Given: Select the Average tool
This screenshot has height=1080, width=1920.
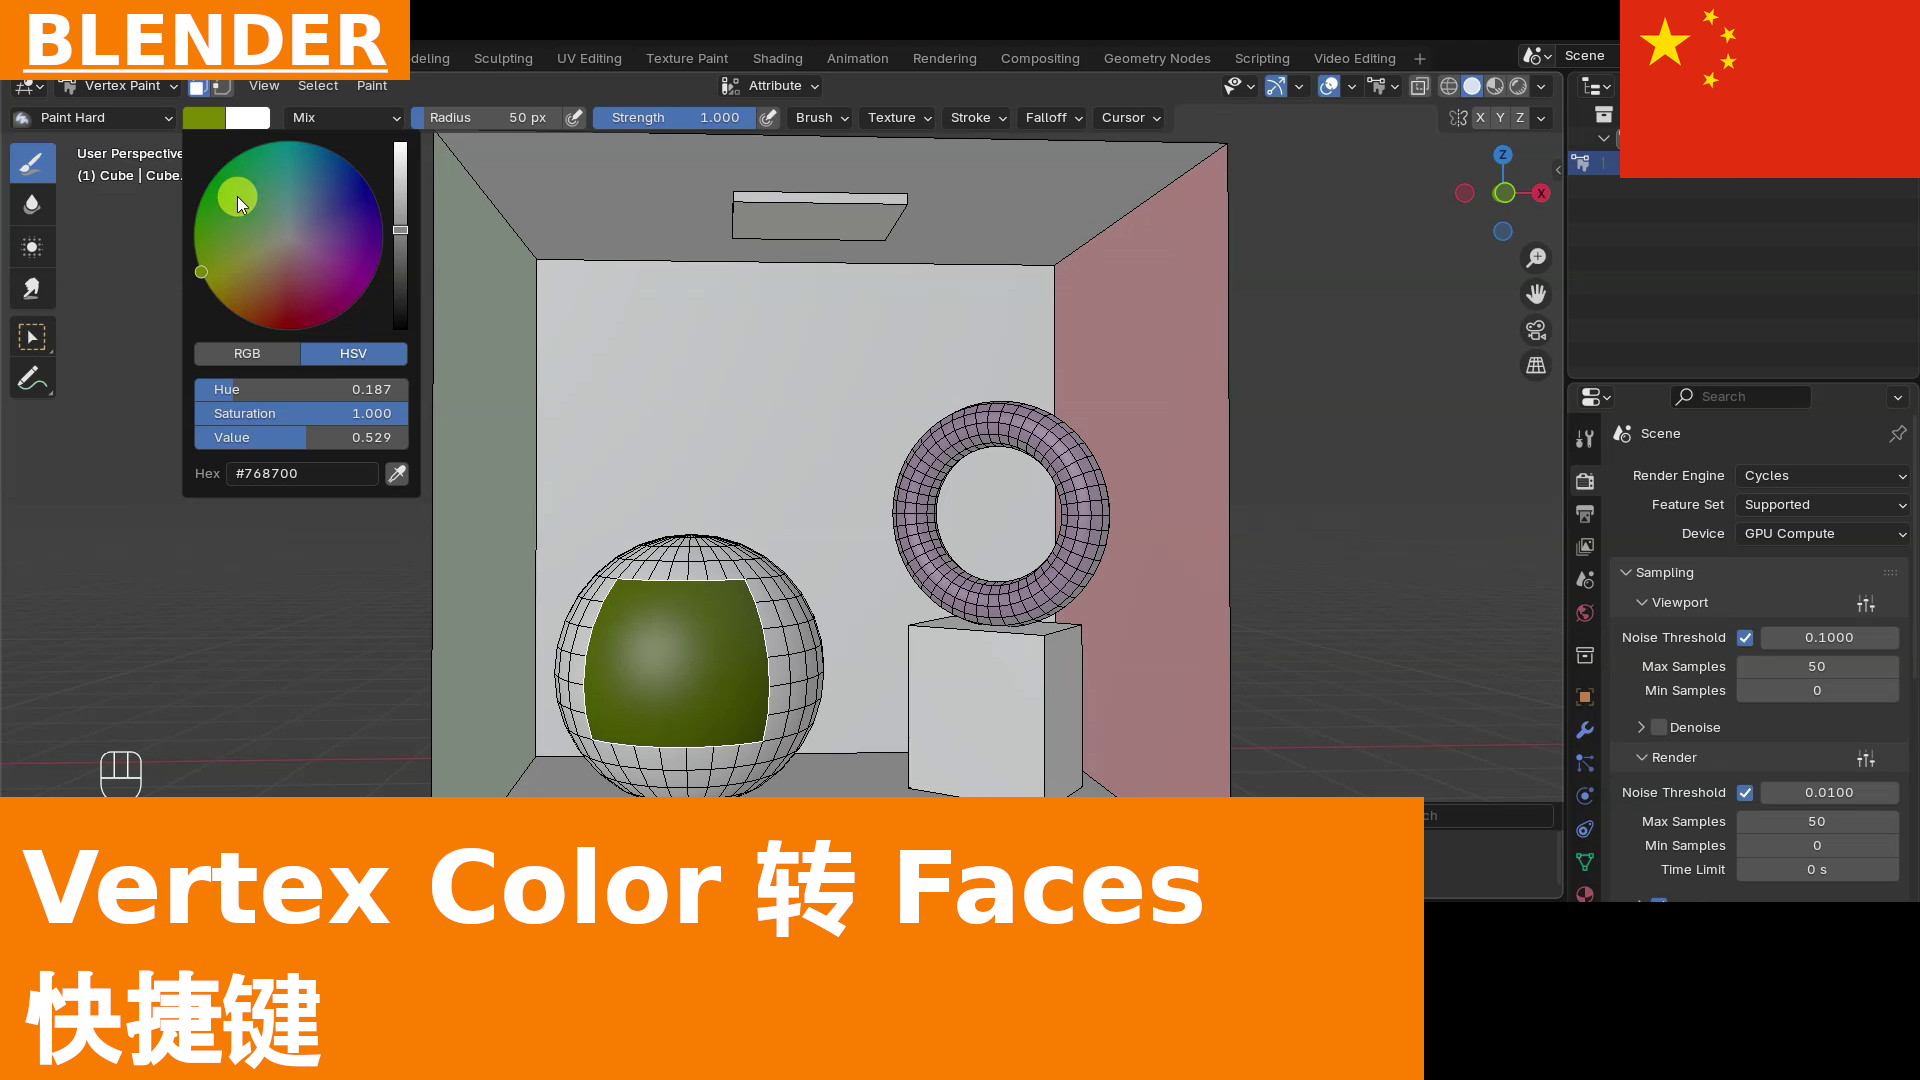Looking at the screenshot, I should (32, 247).
